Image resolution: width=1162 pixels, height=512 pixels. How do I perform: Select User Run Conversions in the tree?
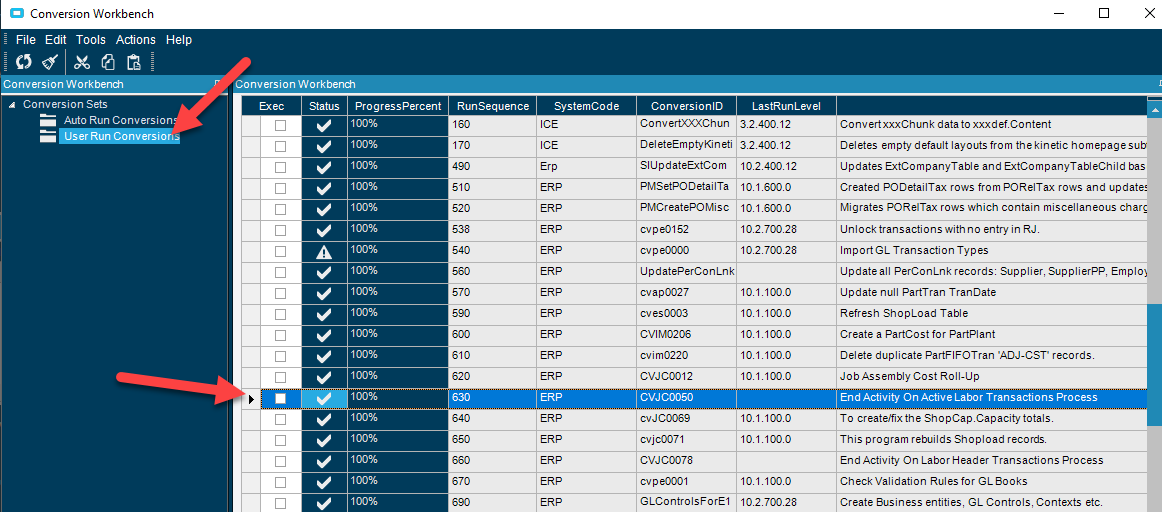pyautogui.click(x=122, y=136)
